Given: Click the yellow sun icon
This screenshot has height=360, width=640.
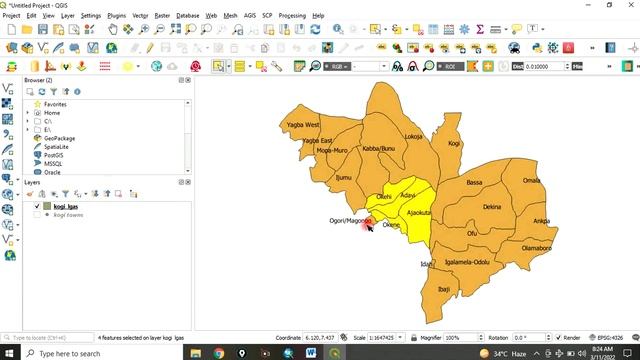Looking at the screenshot, I should pos(128,66).
